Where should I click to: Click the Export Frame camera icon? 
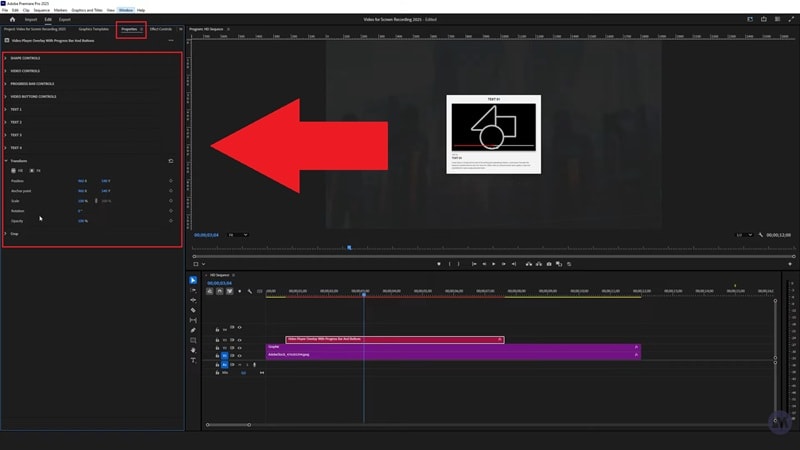tap(549, 264)
